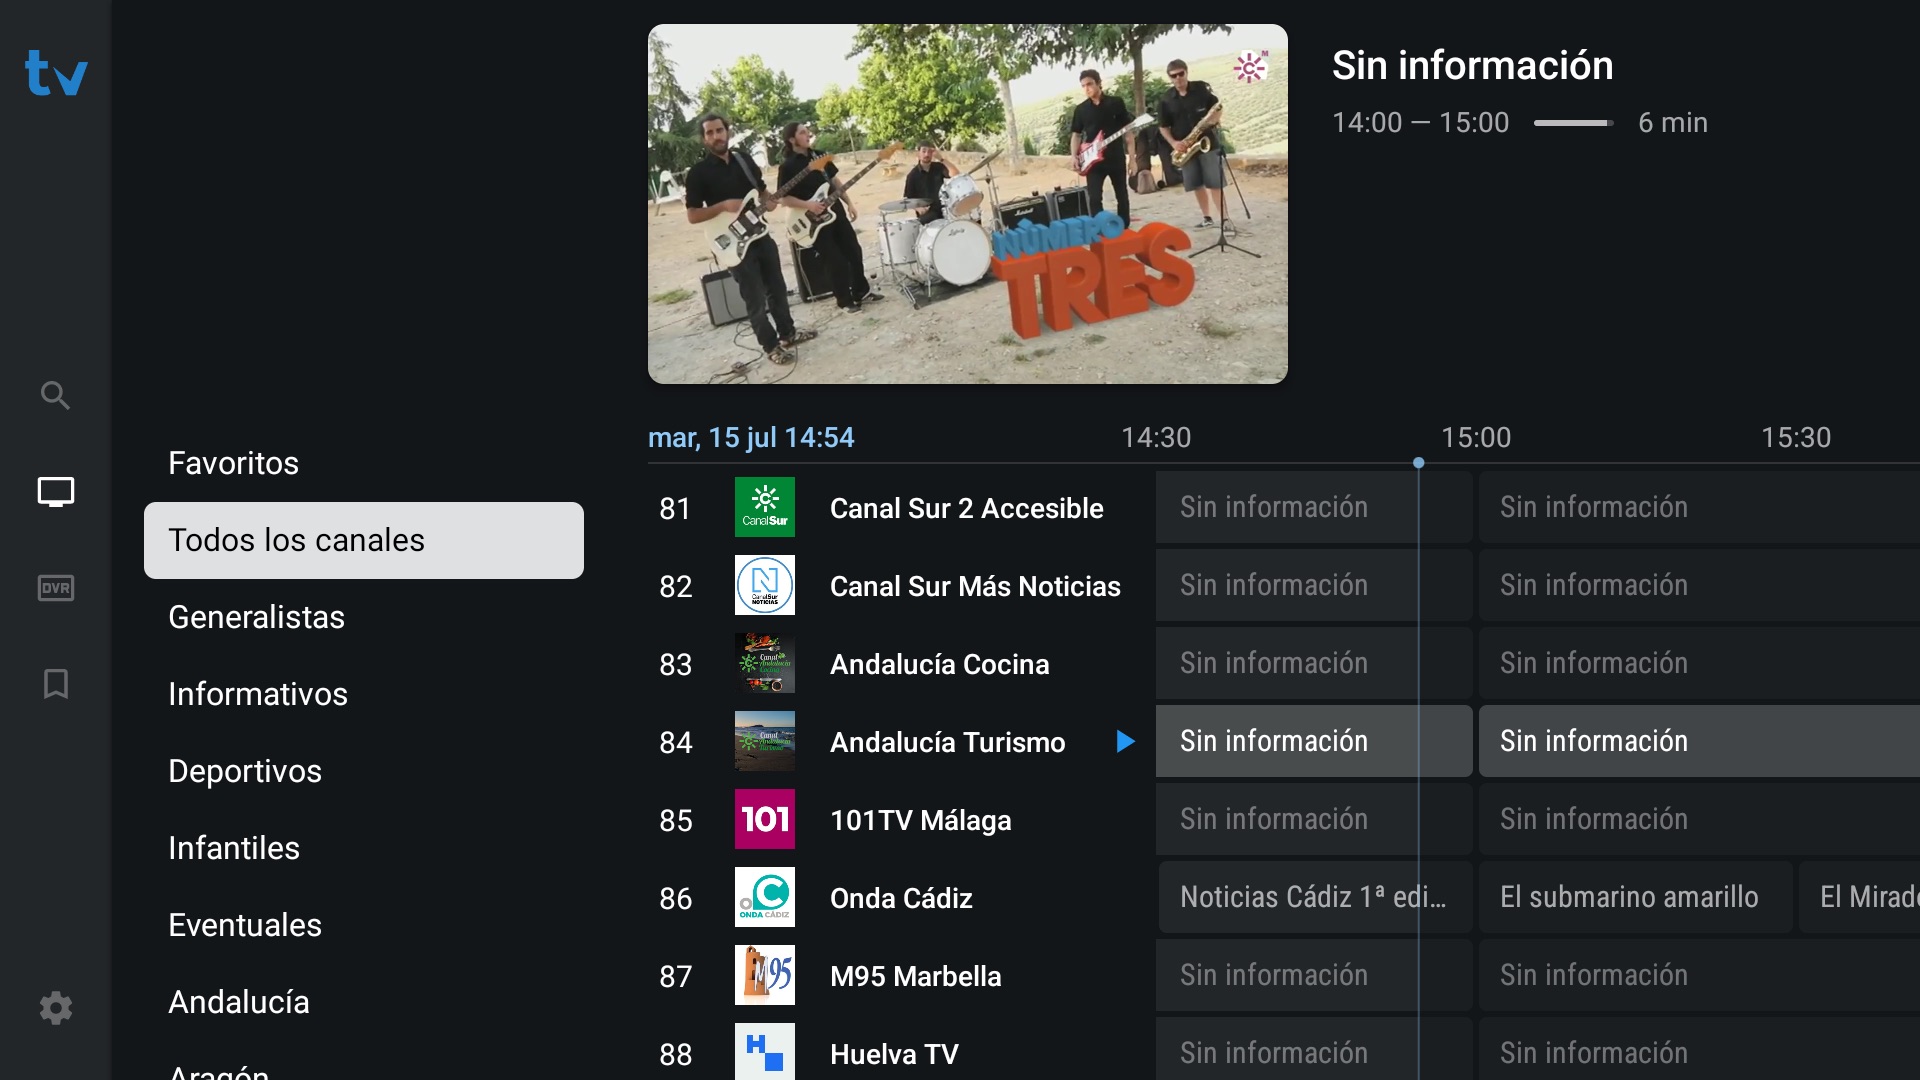The height and width of the screenshot is (1080, 1920).
Task: Open current program on Canal Sur 2 Accesible
Action: (x=1314, y=507)
